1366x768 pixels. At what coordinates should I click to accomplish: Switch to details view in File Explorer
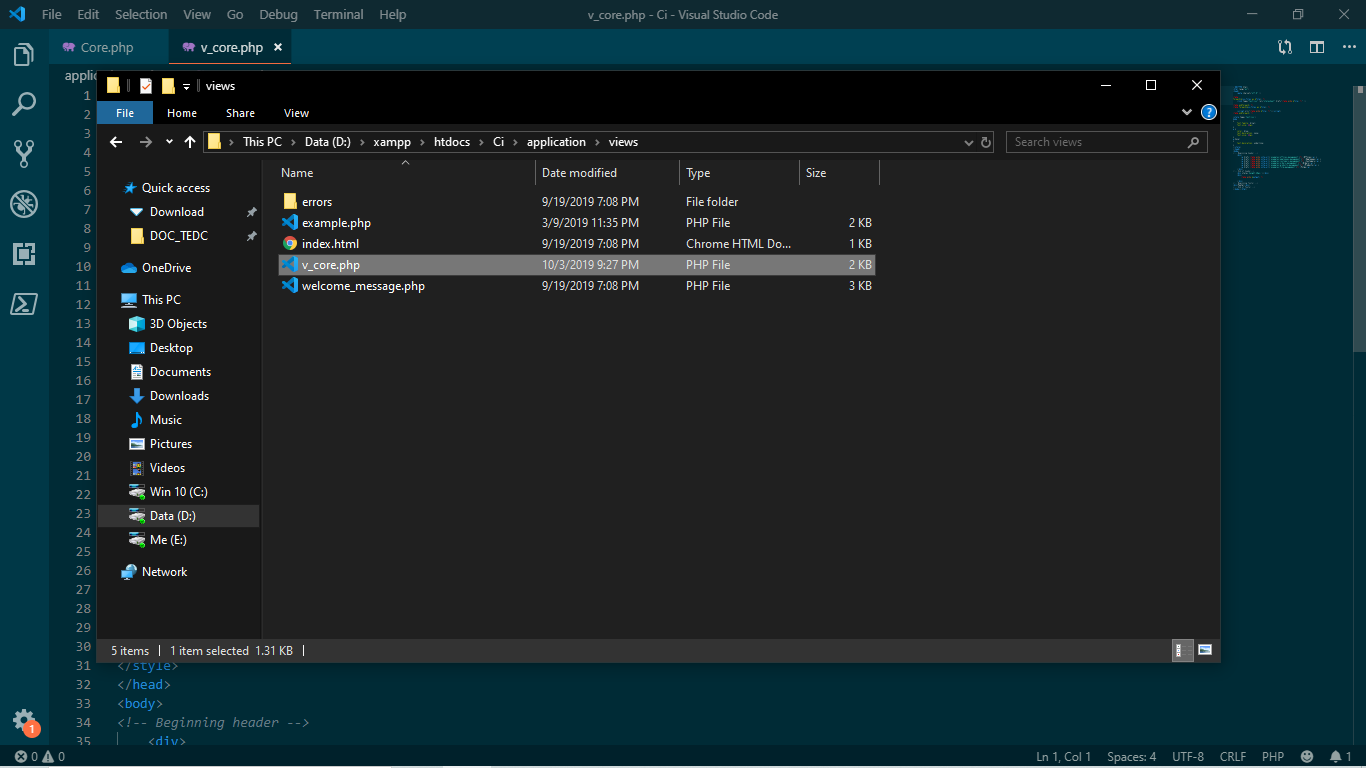(1181, 650)
